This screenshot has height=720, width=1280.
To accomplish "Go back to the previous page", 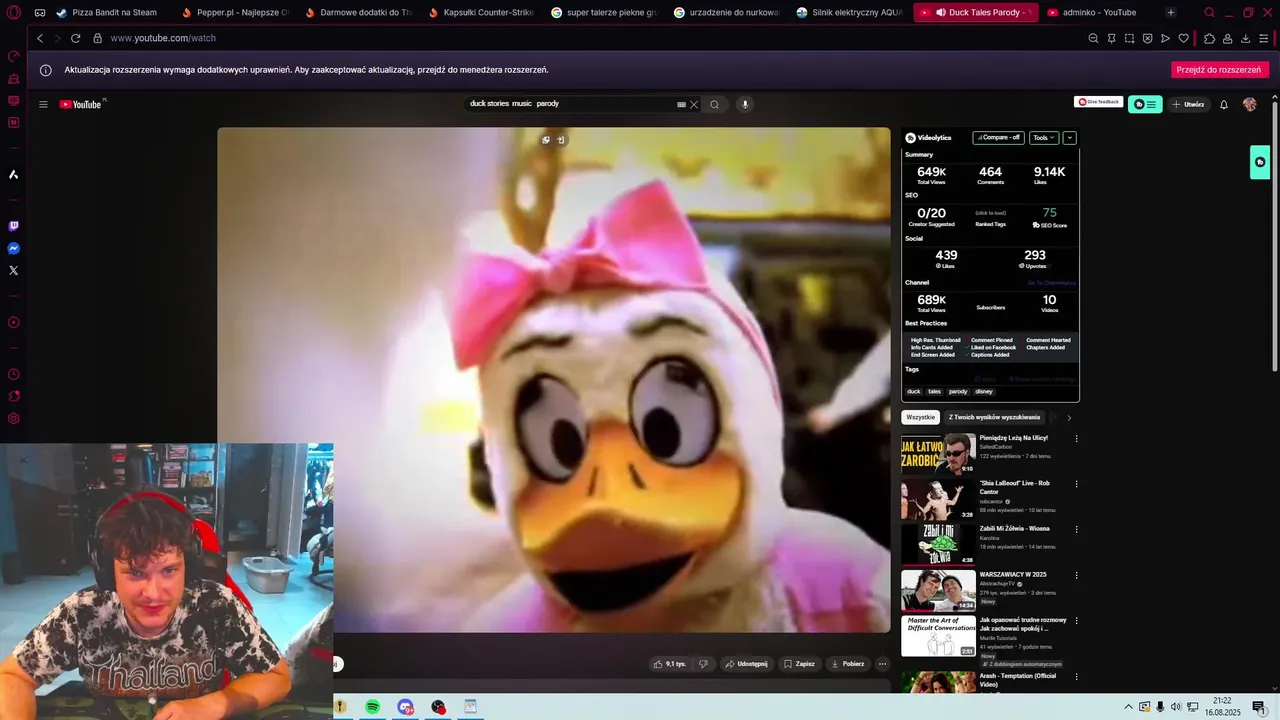I will (40, 38).
